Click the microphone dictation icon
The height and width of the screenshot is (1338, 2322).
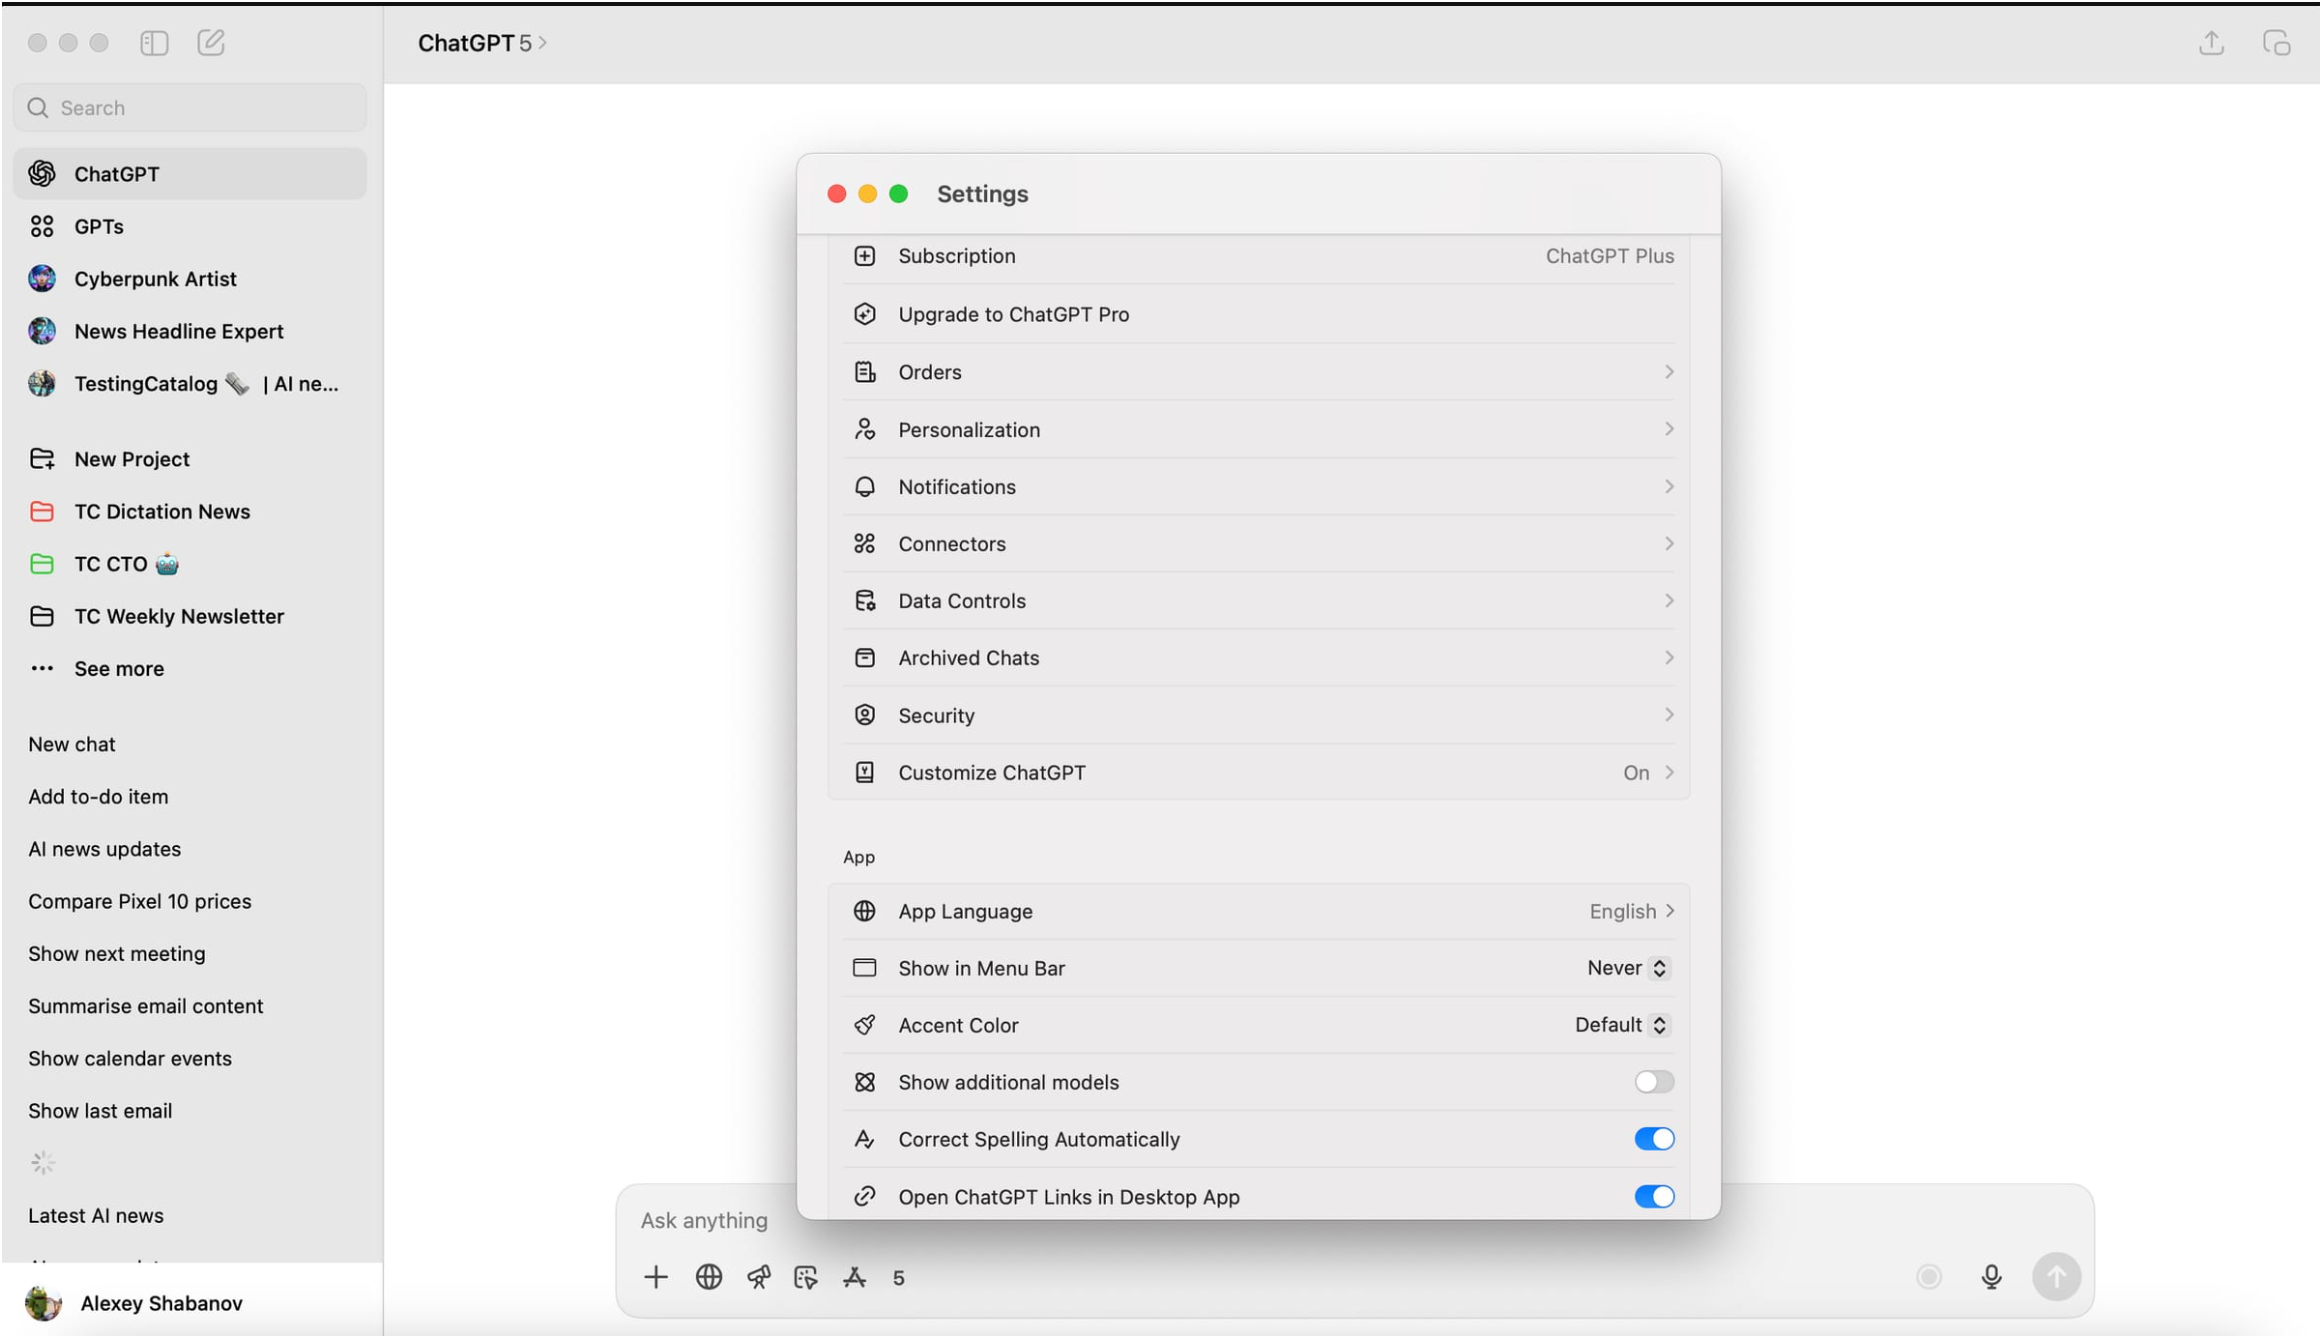click(1991, 1277)
